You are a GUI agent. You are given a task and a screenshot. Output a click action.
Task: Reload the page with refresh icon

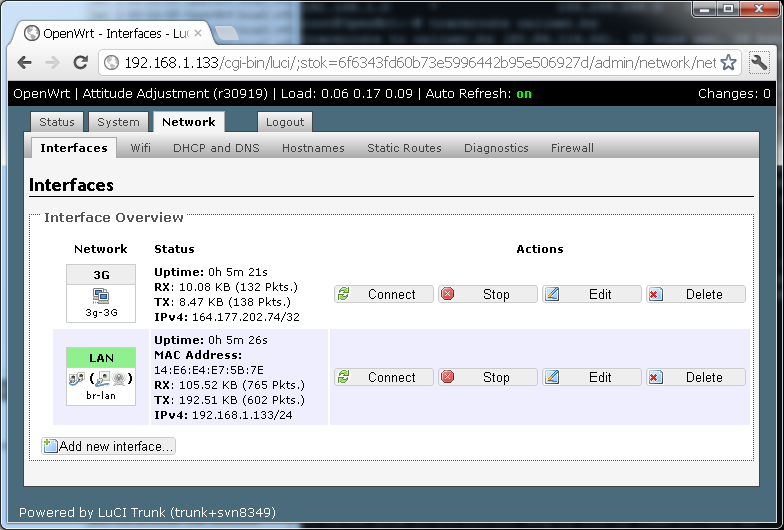coord(80,62)
